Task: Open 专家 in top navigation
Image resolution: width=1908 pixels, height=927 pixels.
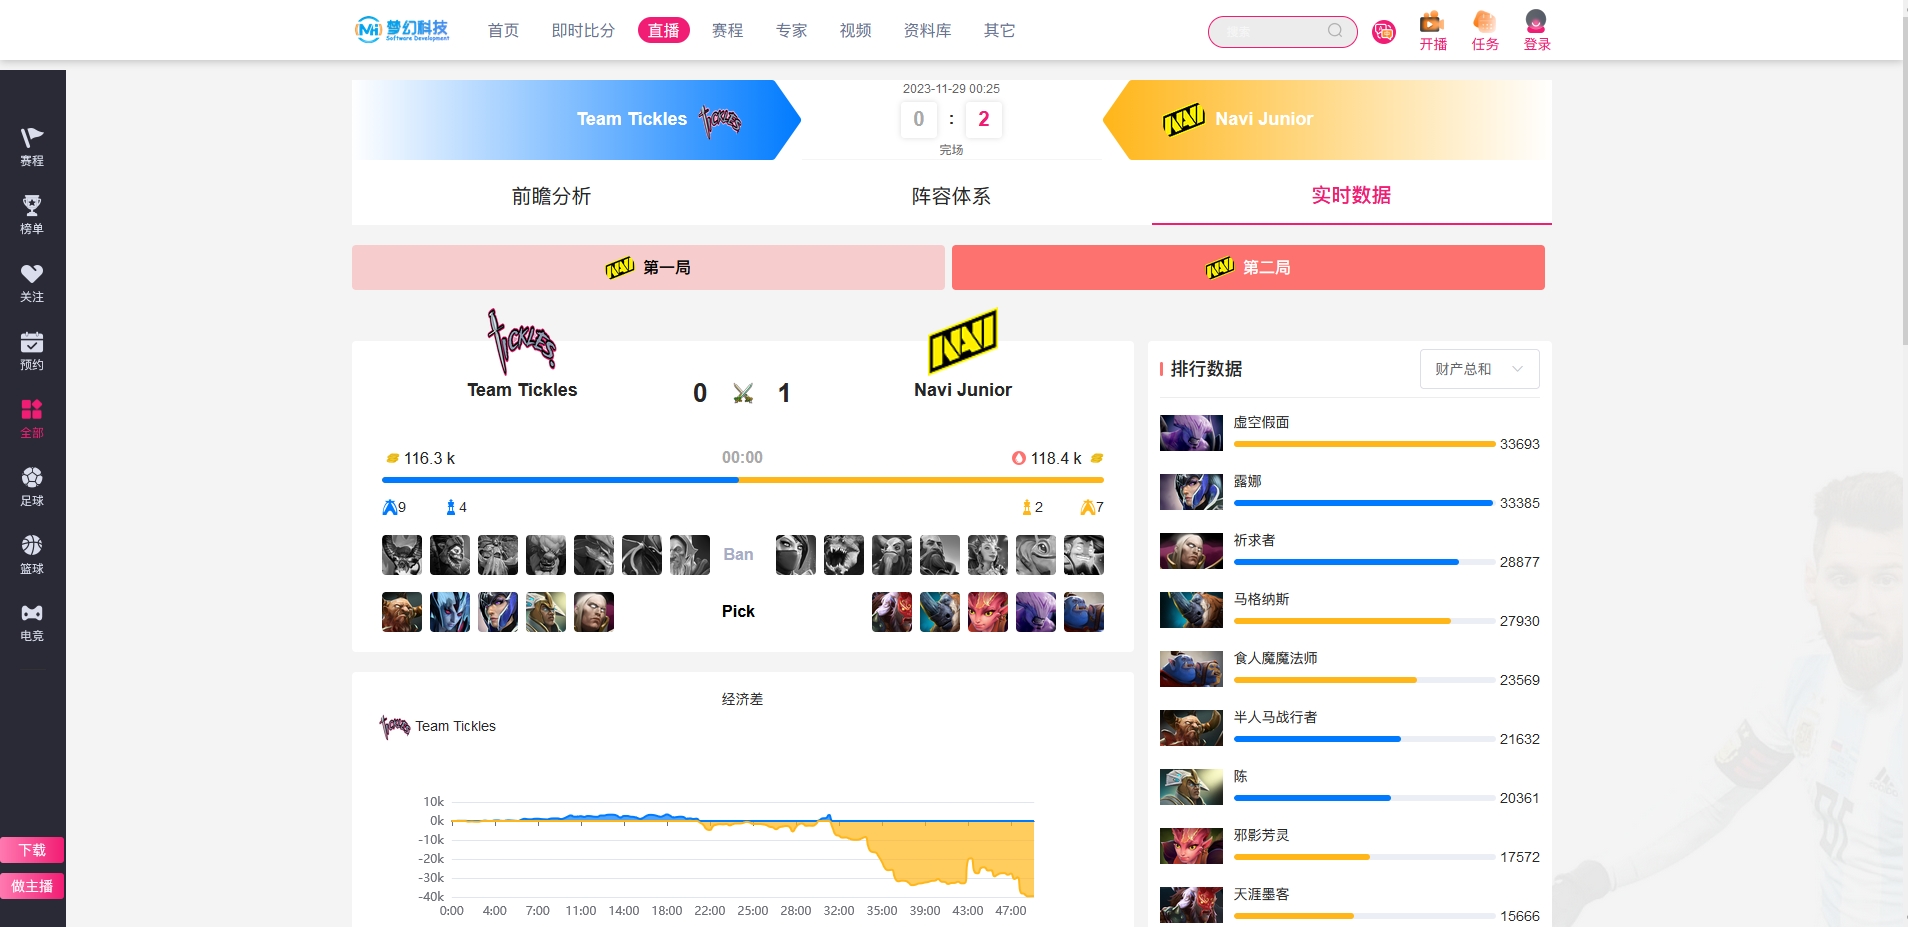Action: pos(791,31)
